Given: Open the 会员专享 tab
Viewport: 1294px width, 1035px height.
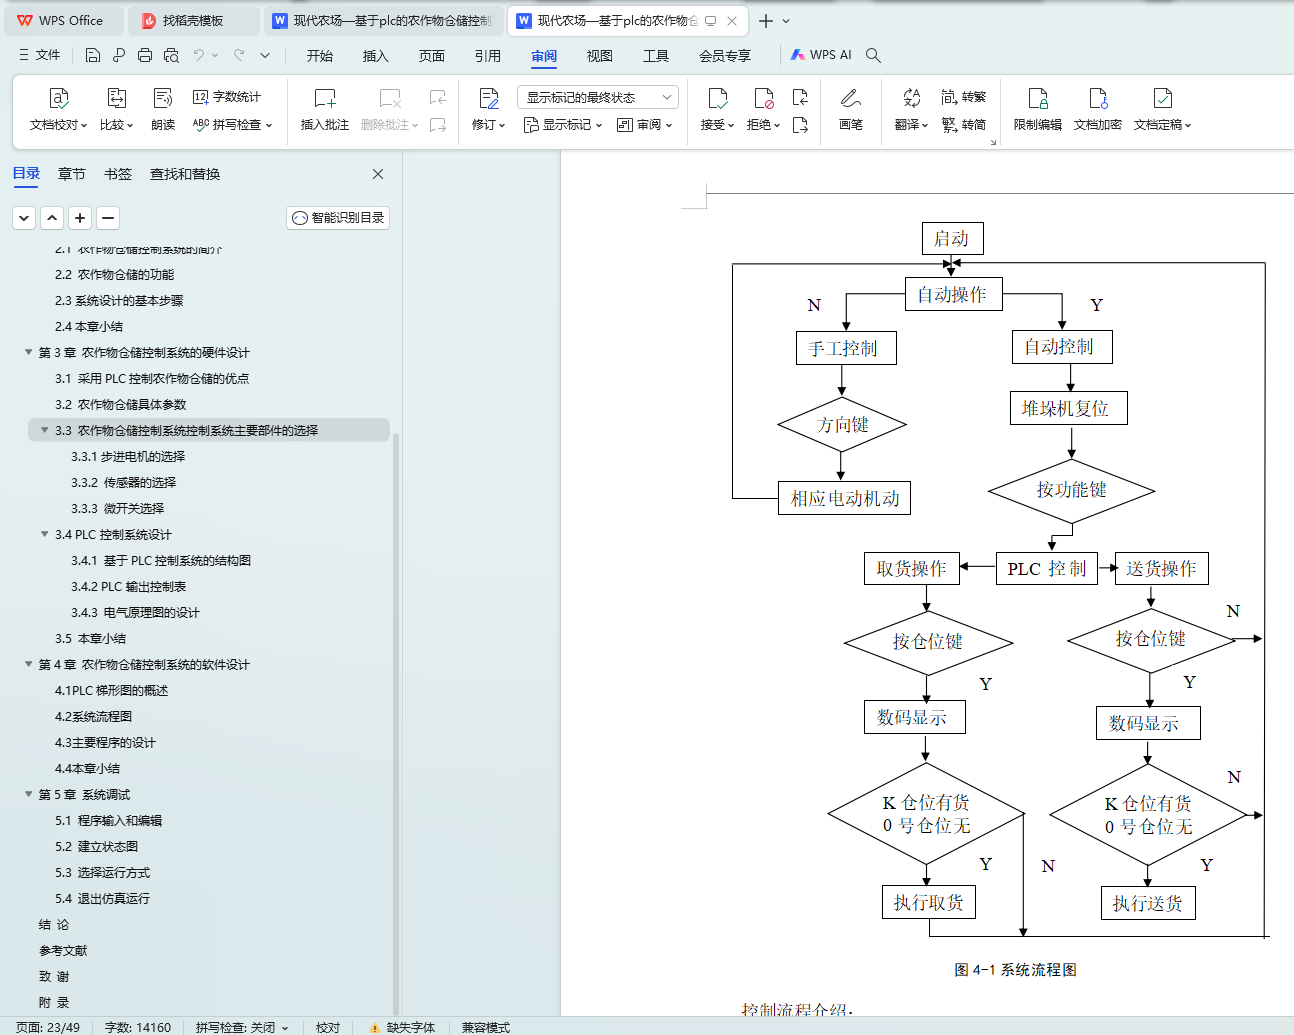Looking at the screenshot, I should tap(725, 56).
